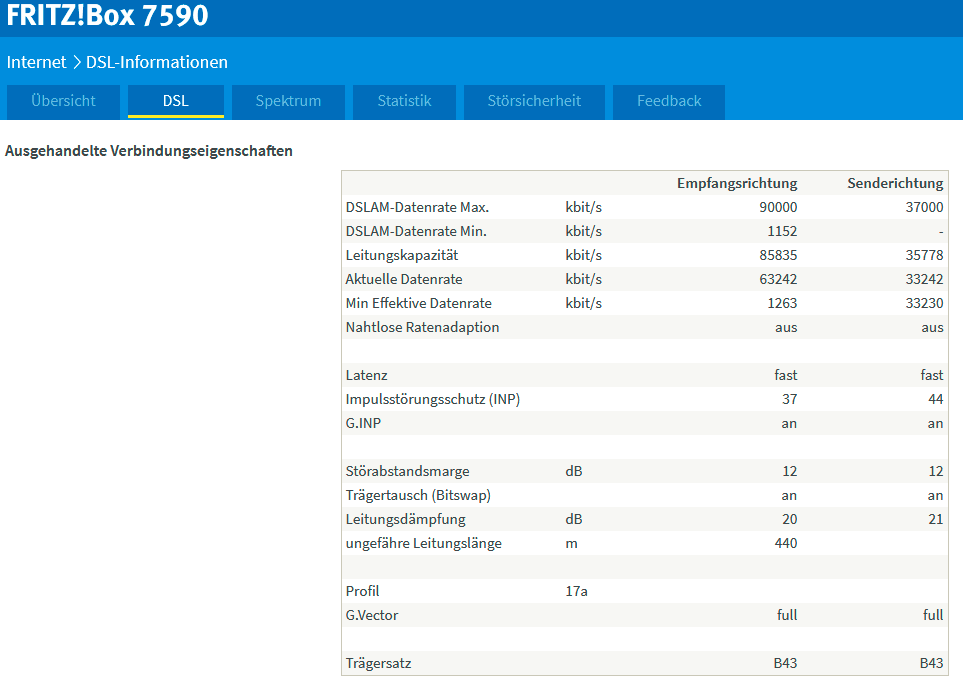Viewport: 963px width, 685px height.
Task: Click the G.Vector row label
Action: (x=372, y=615)
